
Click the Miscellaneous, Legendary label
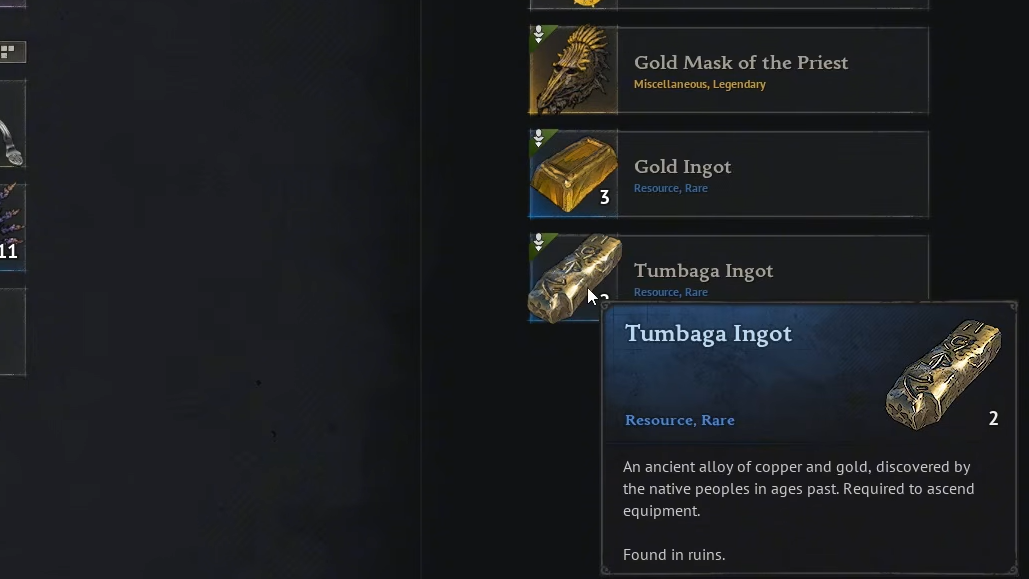(700, 84)
